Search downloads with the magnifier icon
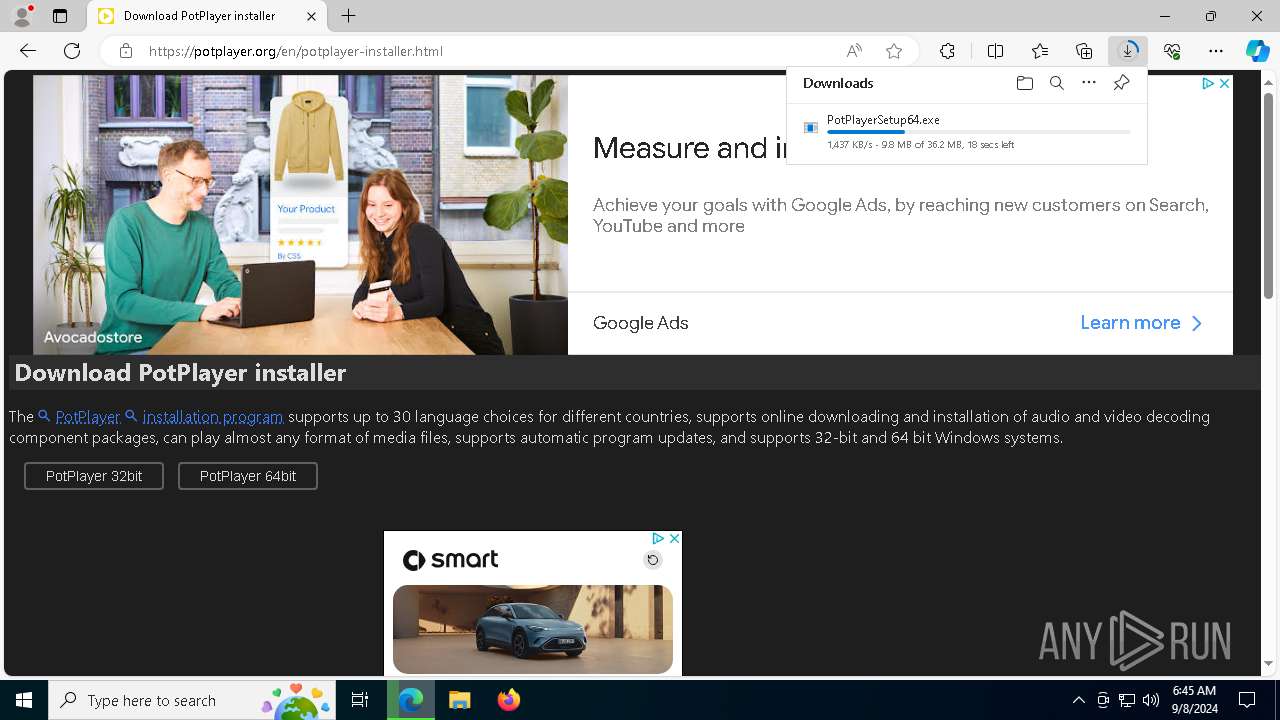 coord(1056,83)
